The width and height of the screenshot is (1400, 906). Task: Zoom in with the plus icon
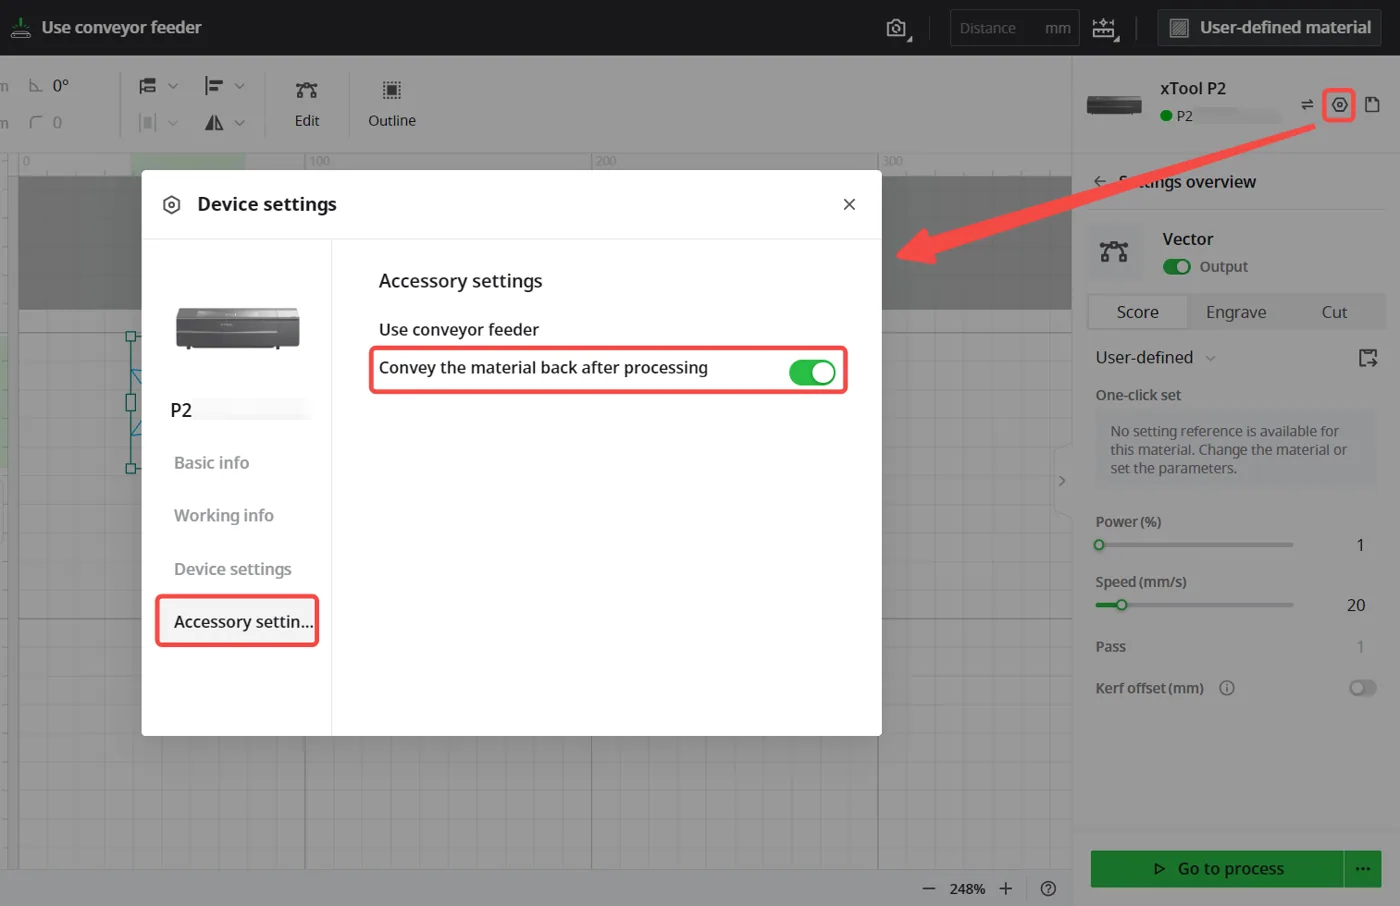[x=1006, y=888]
